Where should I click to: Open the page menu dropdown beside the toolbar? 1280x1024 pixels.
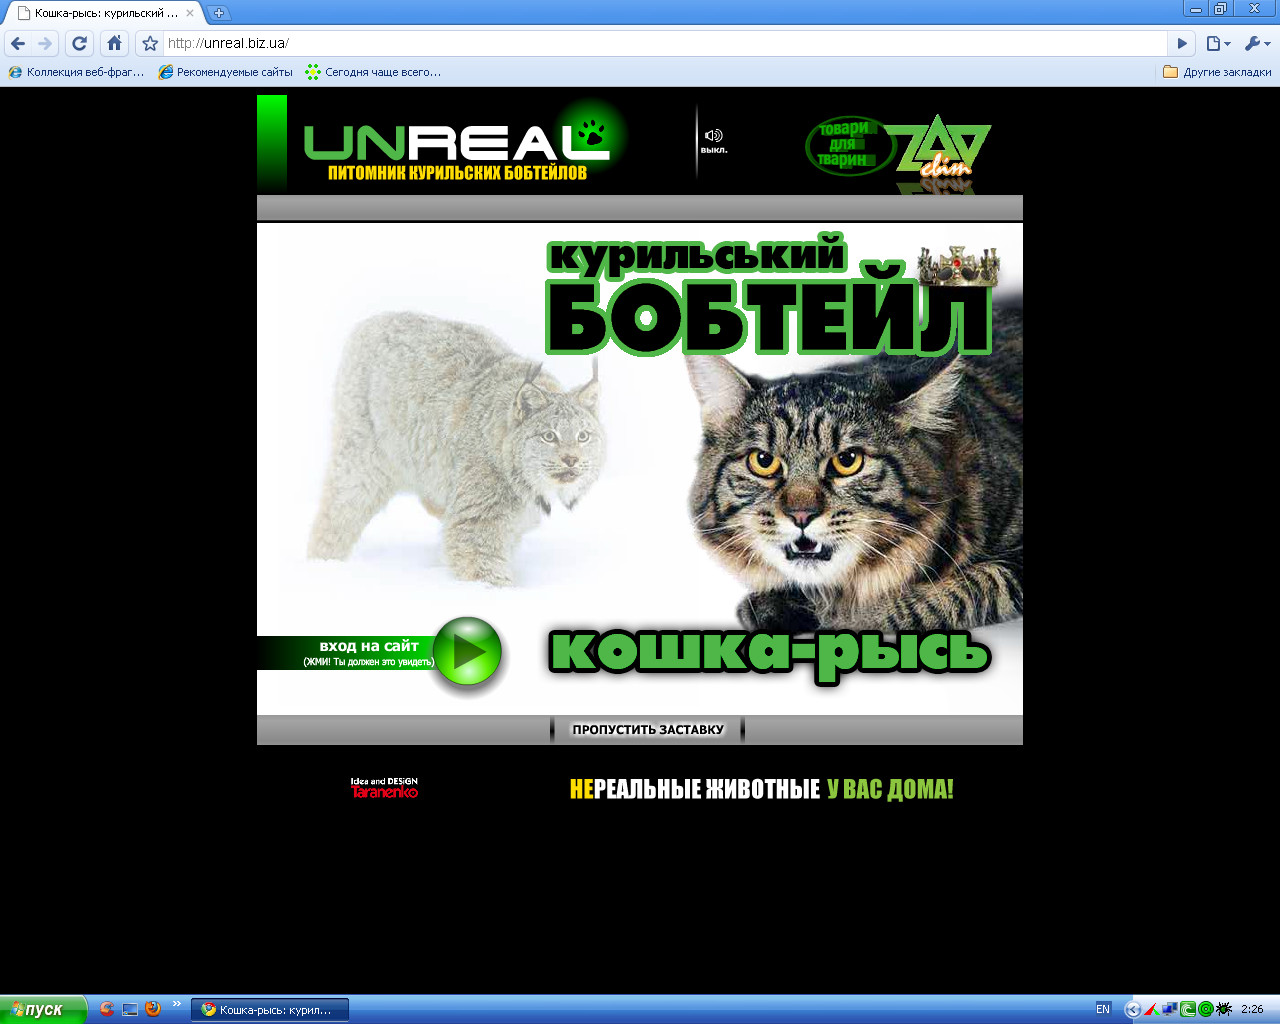[1213, 43]
